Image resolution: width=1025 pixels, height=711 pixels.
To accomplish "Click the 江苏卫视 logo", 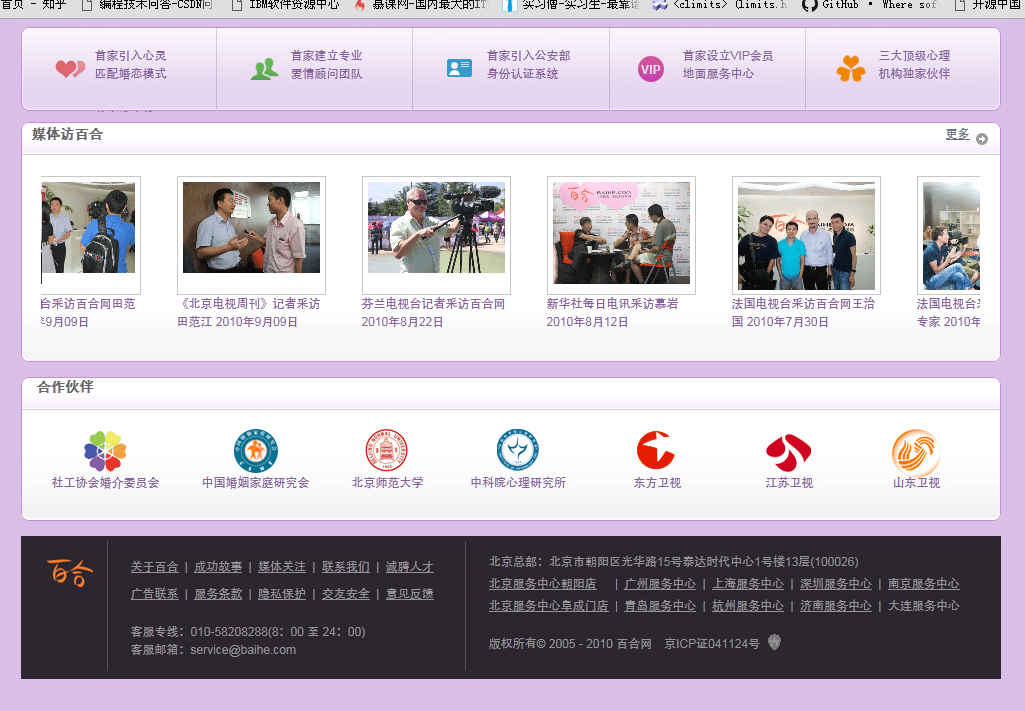I will (788, 452).
